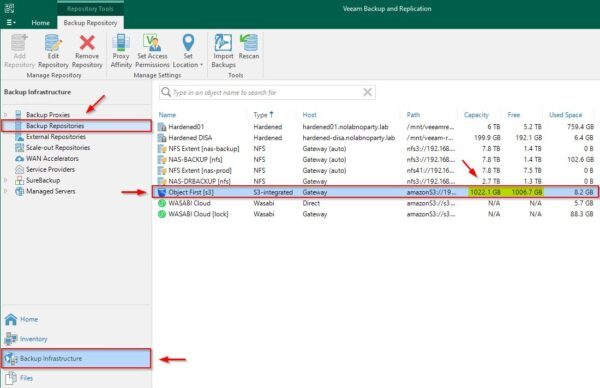Click the Add Repository ribbon icon
600x388 pixels.
click(x=19, y=43)
